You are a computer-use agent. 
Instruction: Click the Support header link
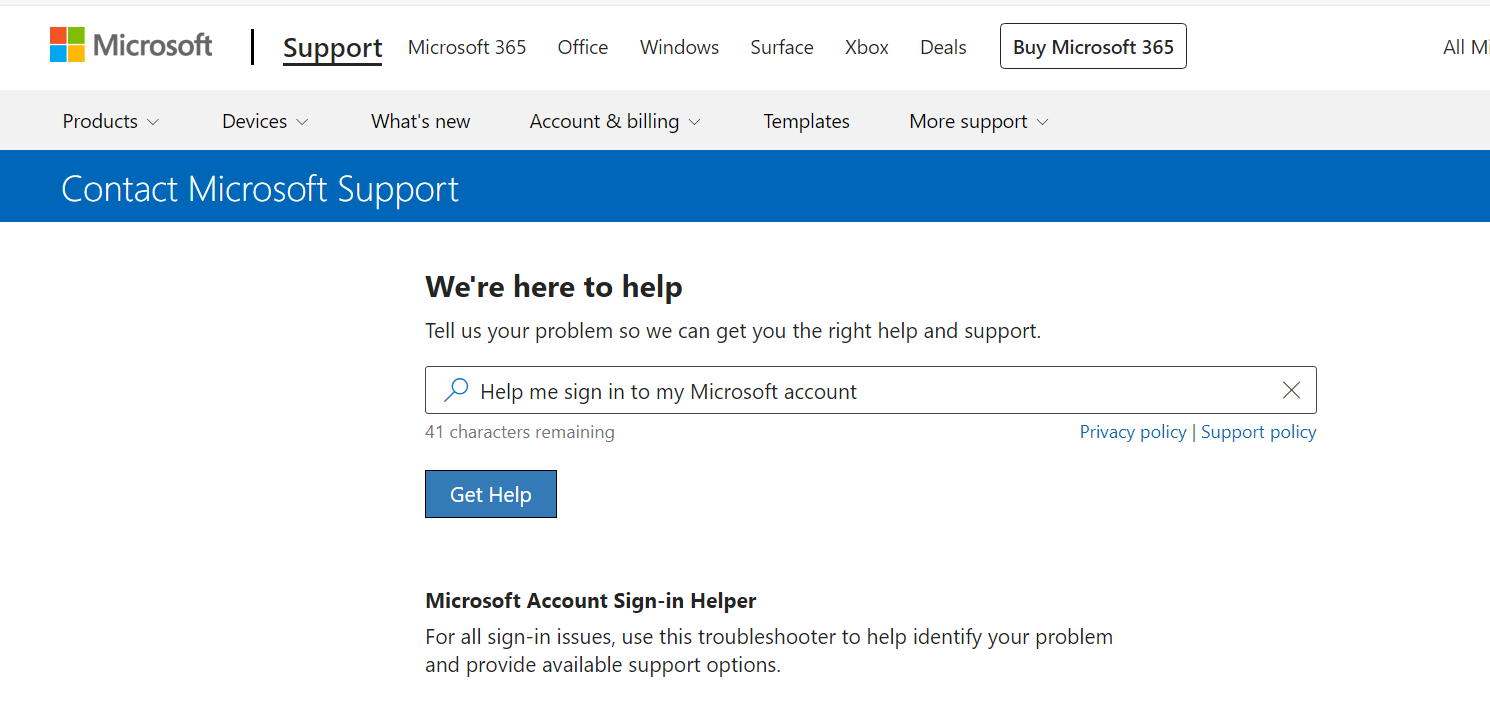pyautogui.click(x=333, y=47)
